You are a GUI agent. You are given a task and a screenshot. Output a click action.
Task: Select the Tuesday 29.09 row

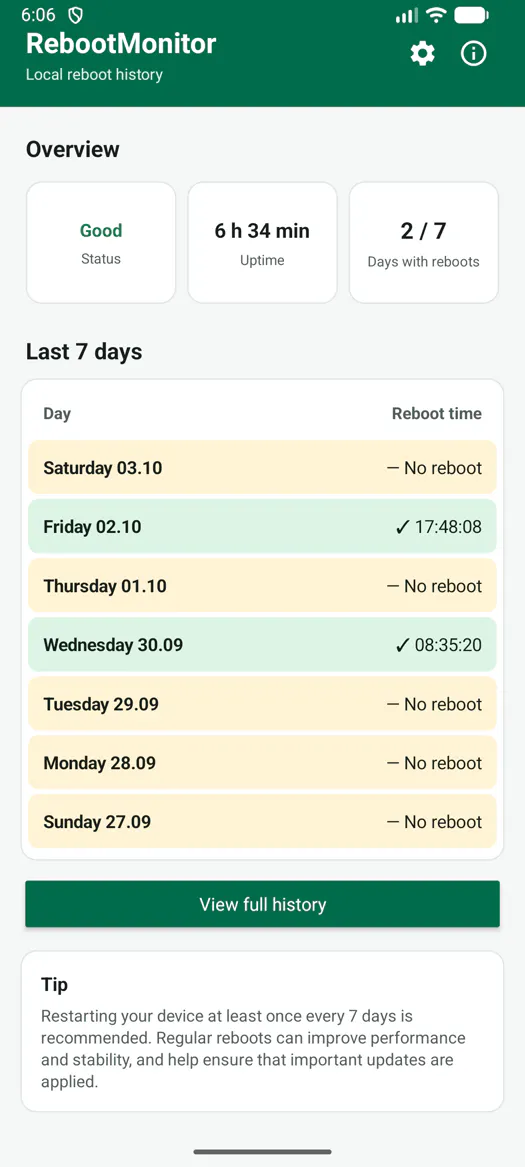[262, 704]
